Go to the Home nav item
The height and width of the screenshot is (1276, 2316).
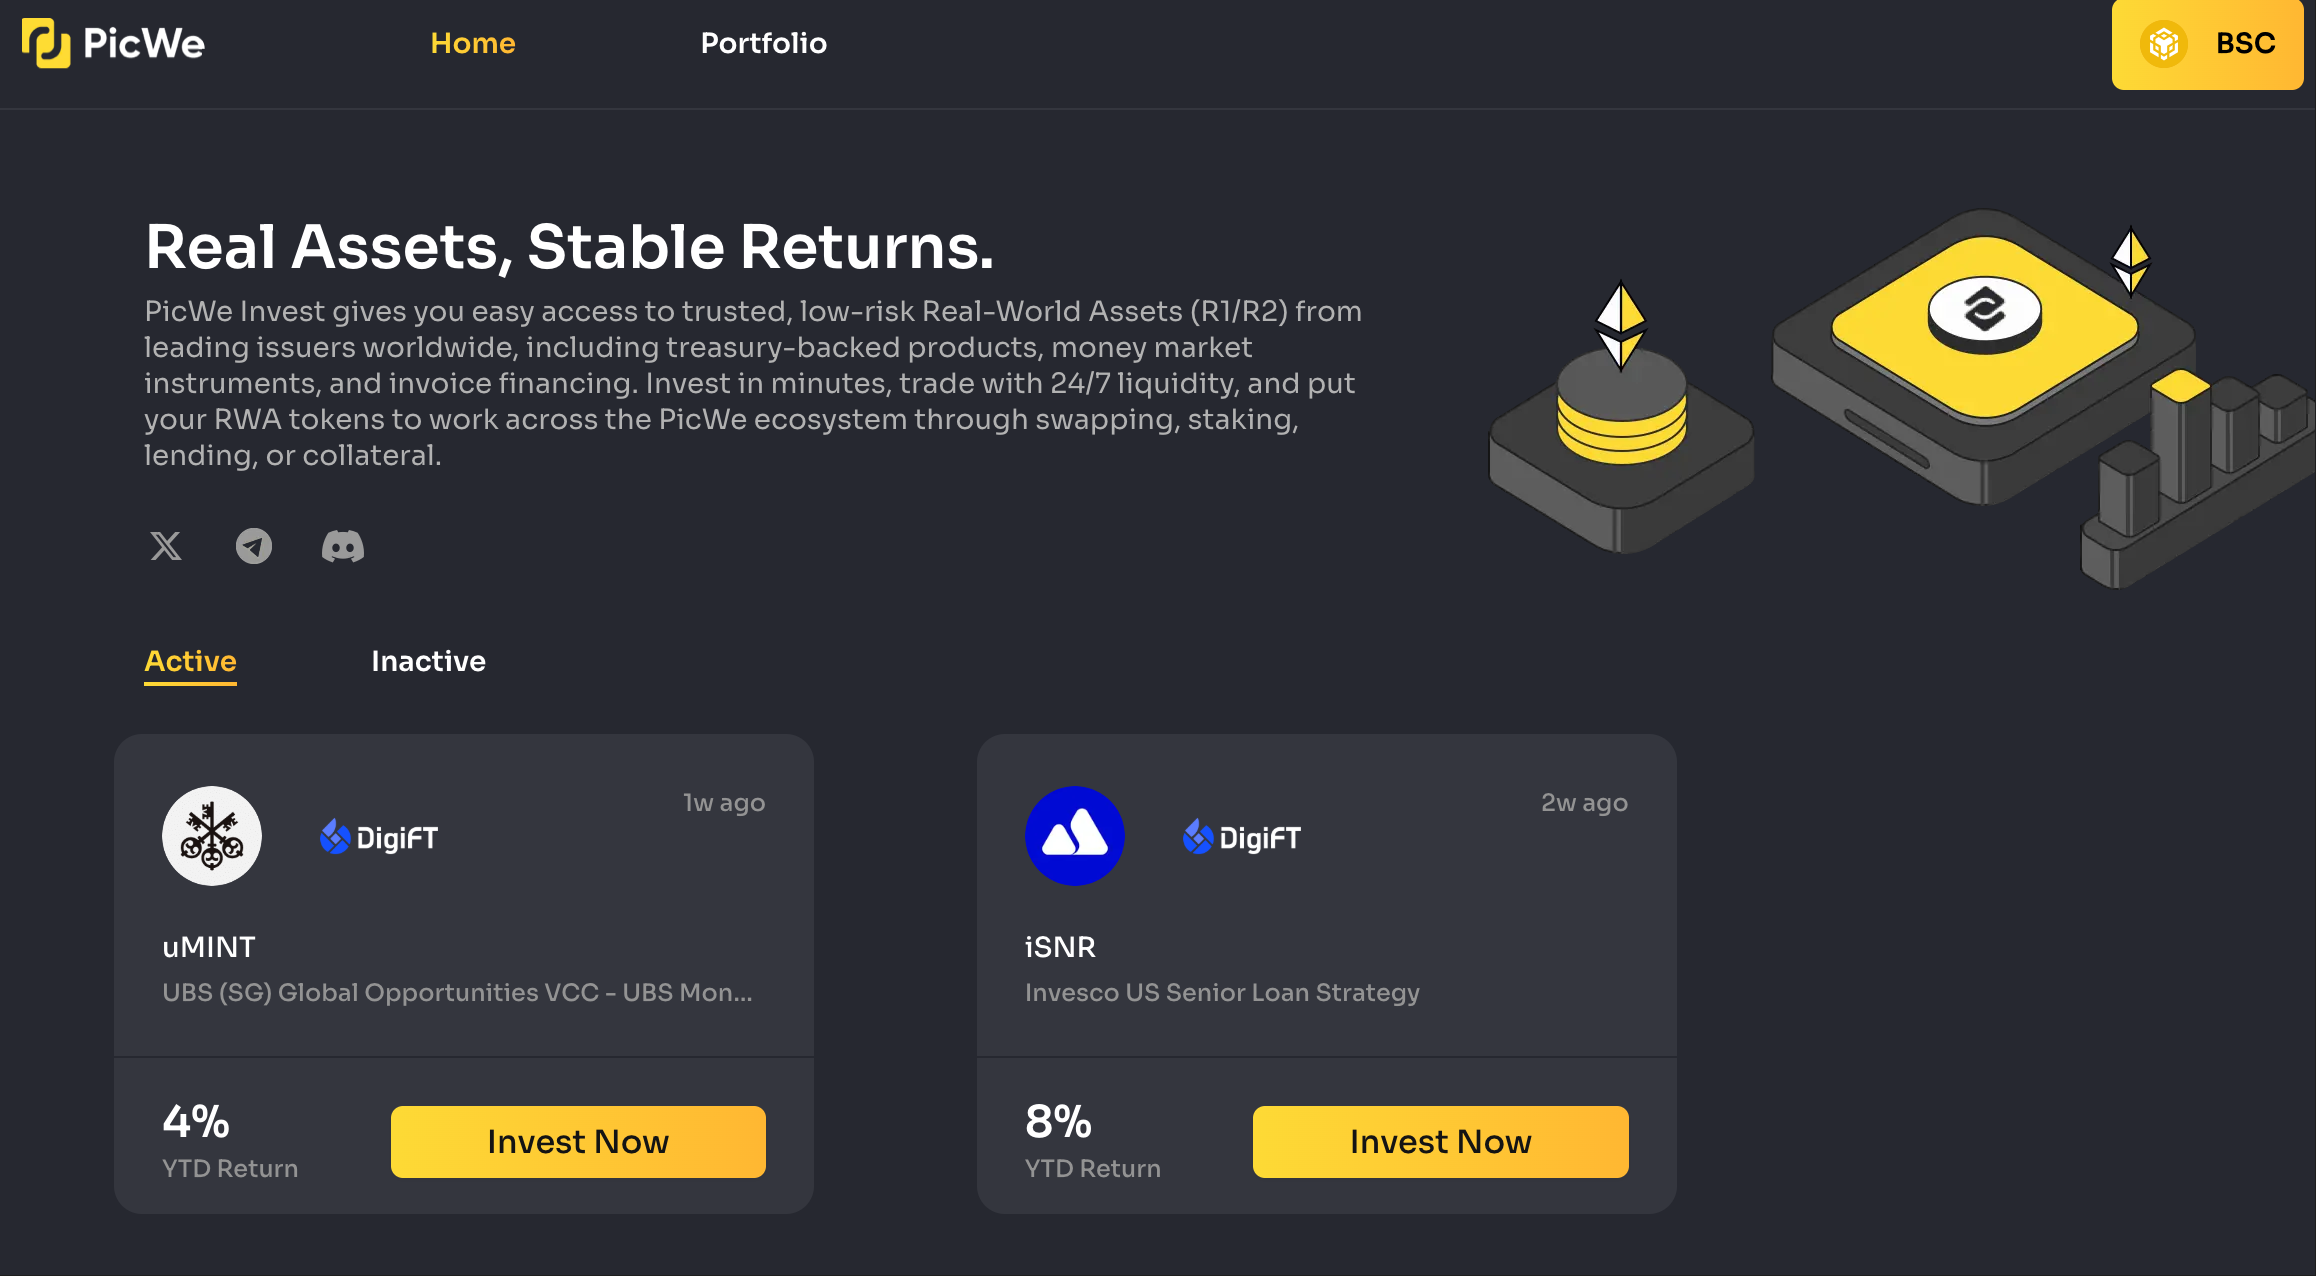(x=473, y=43)
